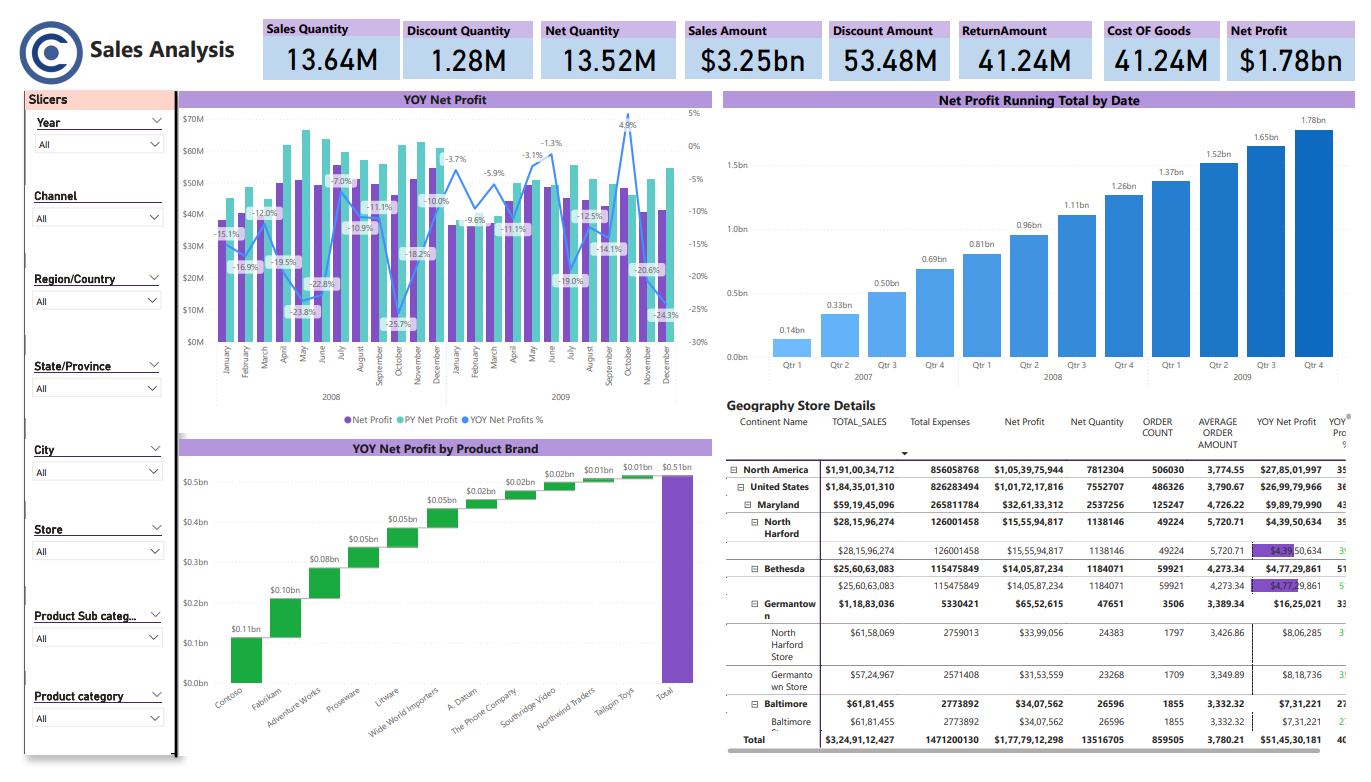
Task: Collapse the Maryland row expander
Action: (x=748, y=505)
